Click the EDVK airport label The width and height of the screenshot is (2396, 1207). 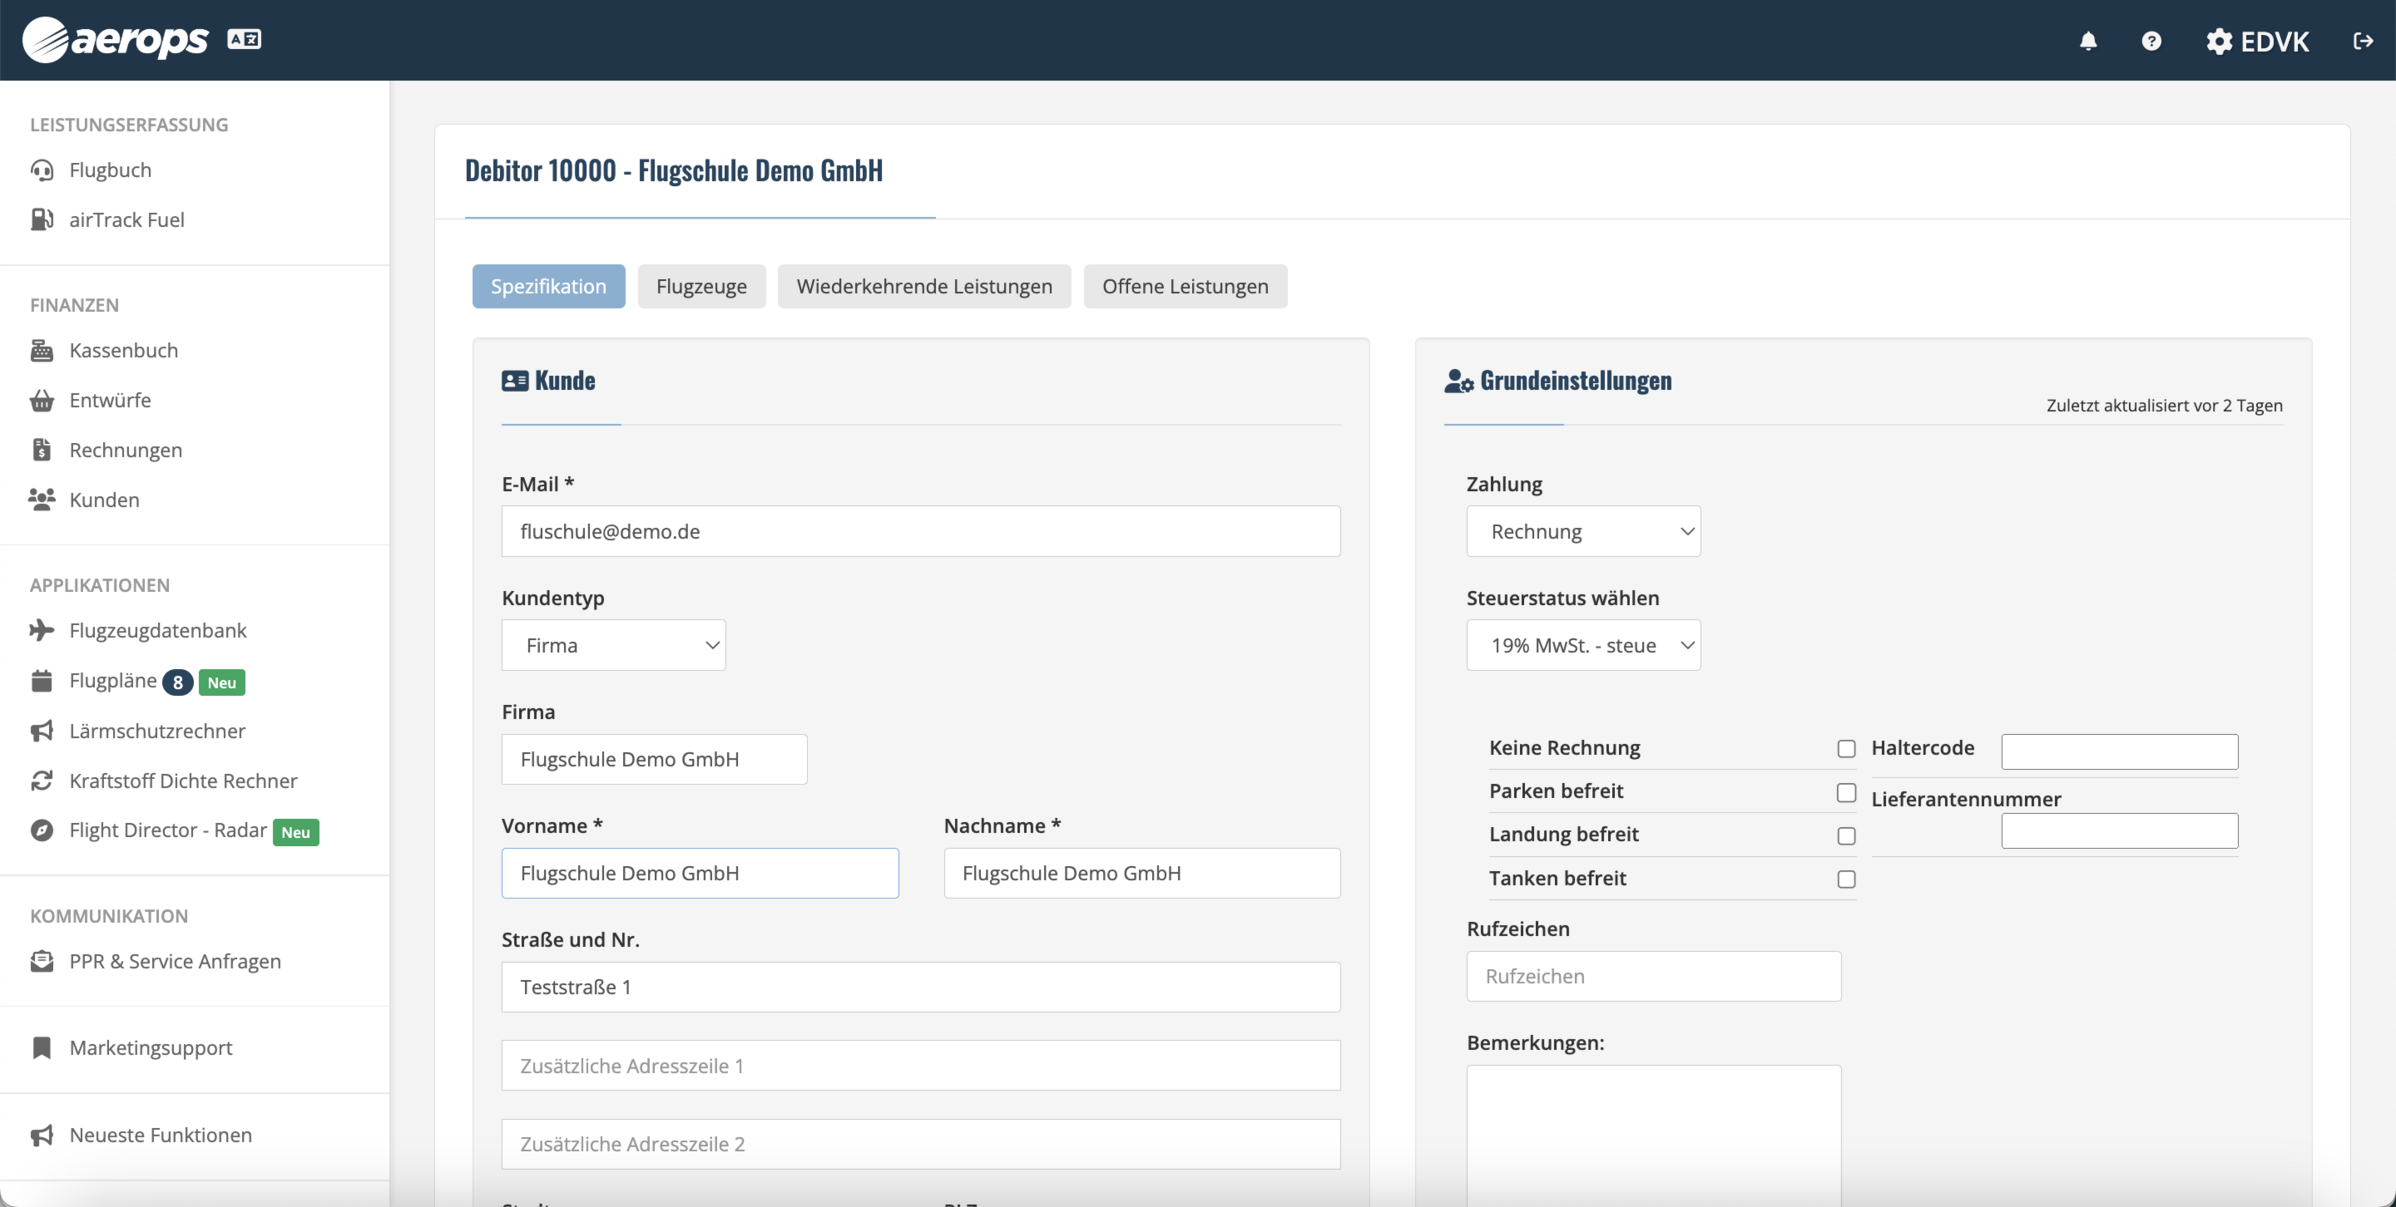[x=2274, y=41]
